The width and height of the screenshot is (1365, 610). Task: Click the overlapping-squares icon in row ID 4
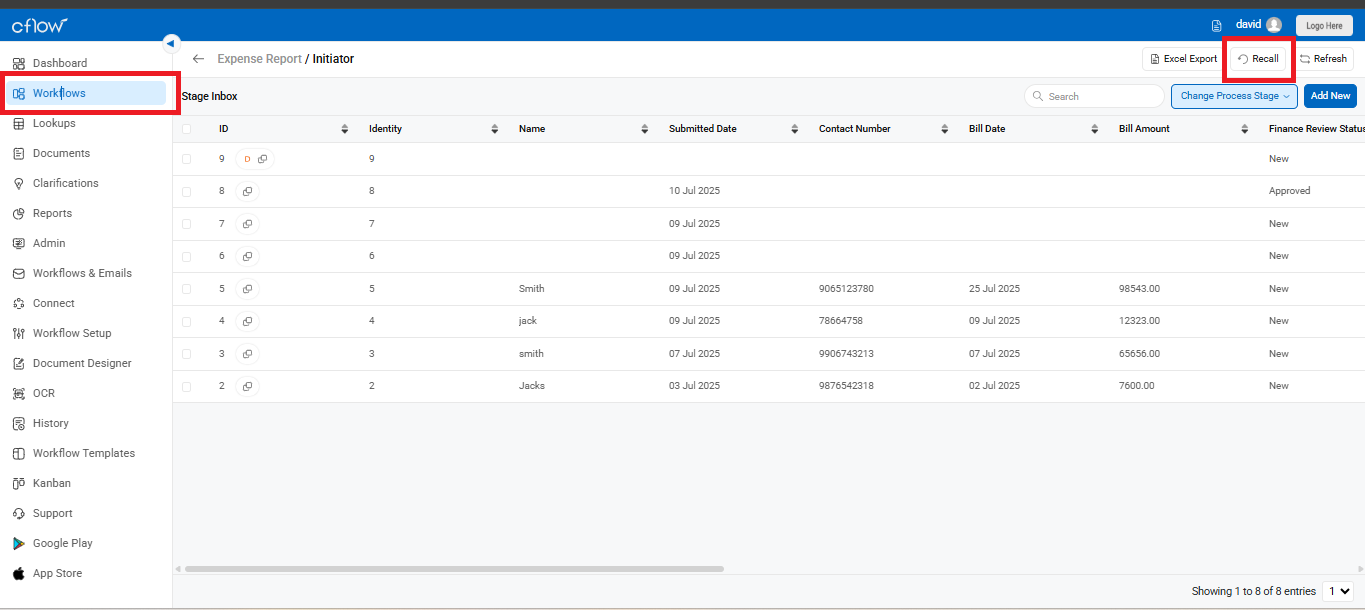[247, 321]
